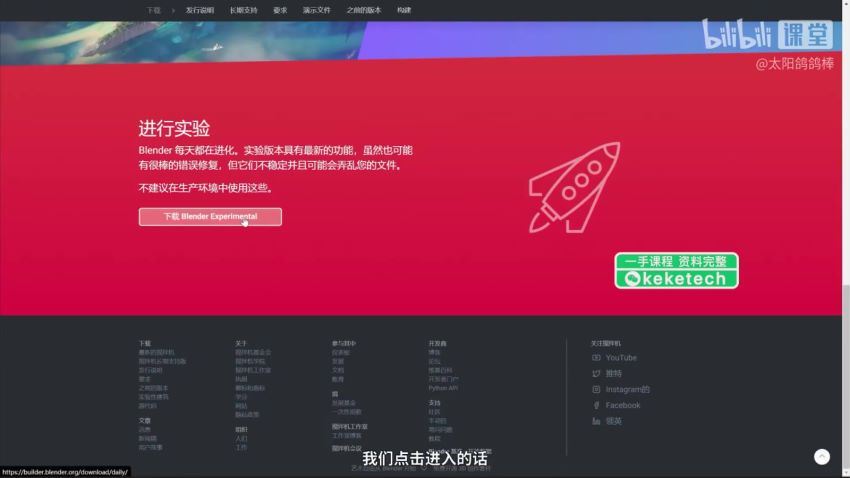Select 之前的版本 in the top navigation bar
This screenshot has height=478, width=850.
tap(364, 10)
